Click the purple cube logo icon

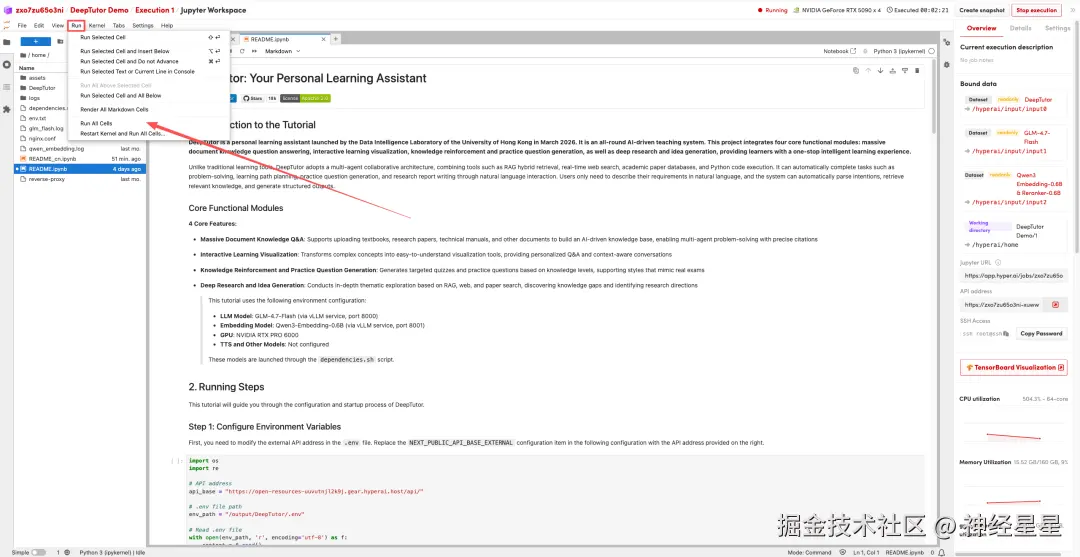pos(8,10)
